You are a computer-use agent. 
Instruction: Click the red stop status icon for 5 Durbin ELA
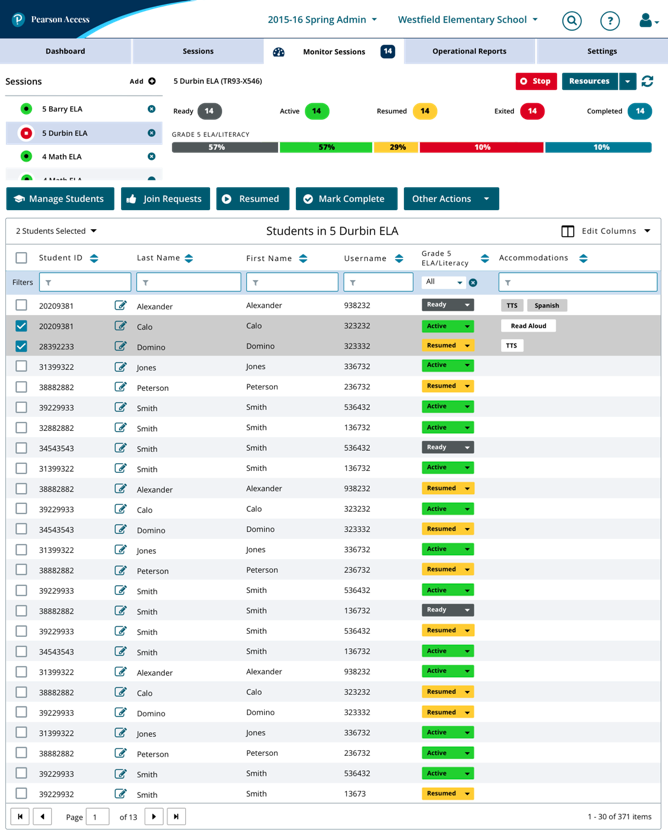[26, 133]
